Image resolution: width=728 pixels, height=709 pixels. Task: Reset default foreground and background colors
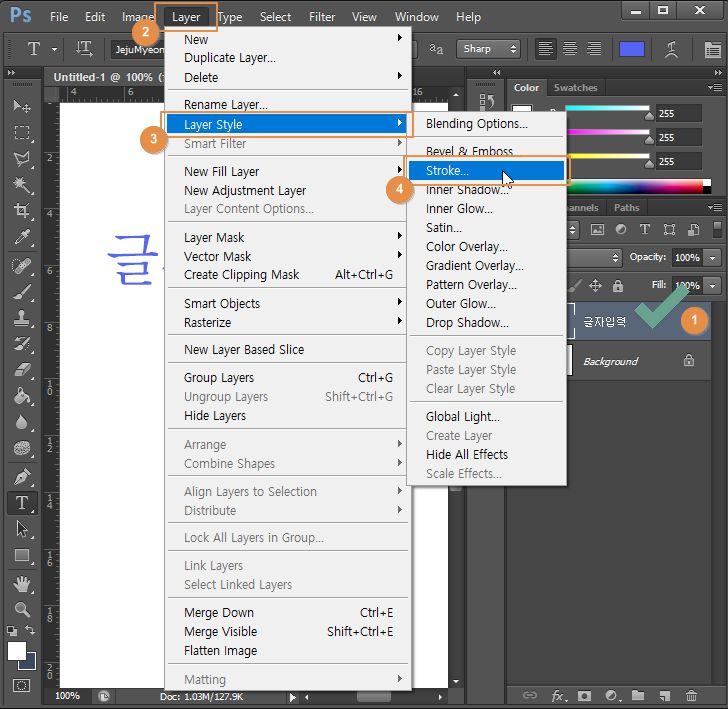[x=12, y=631]
